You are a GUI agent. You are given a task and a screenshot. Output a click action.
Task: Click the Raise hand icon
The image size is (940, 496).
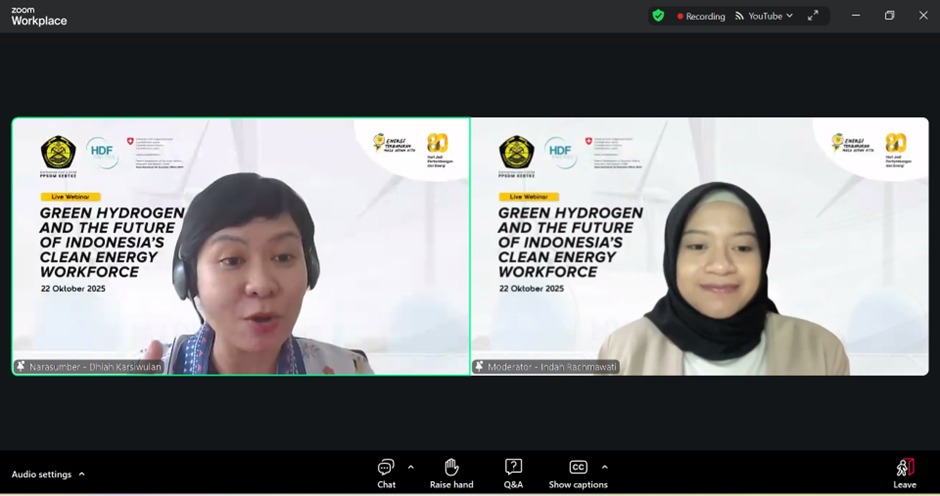451,468
